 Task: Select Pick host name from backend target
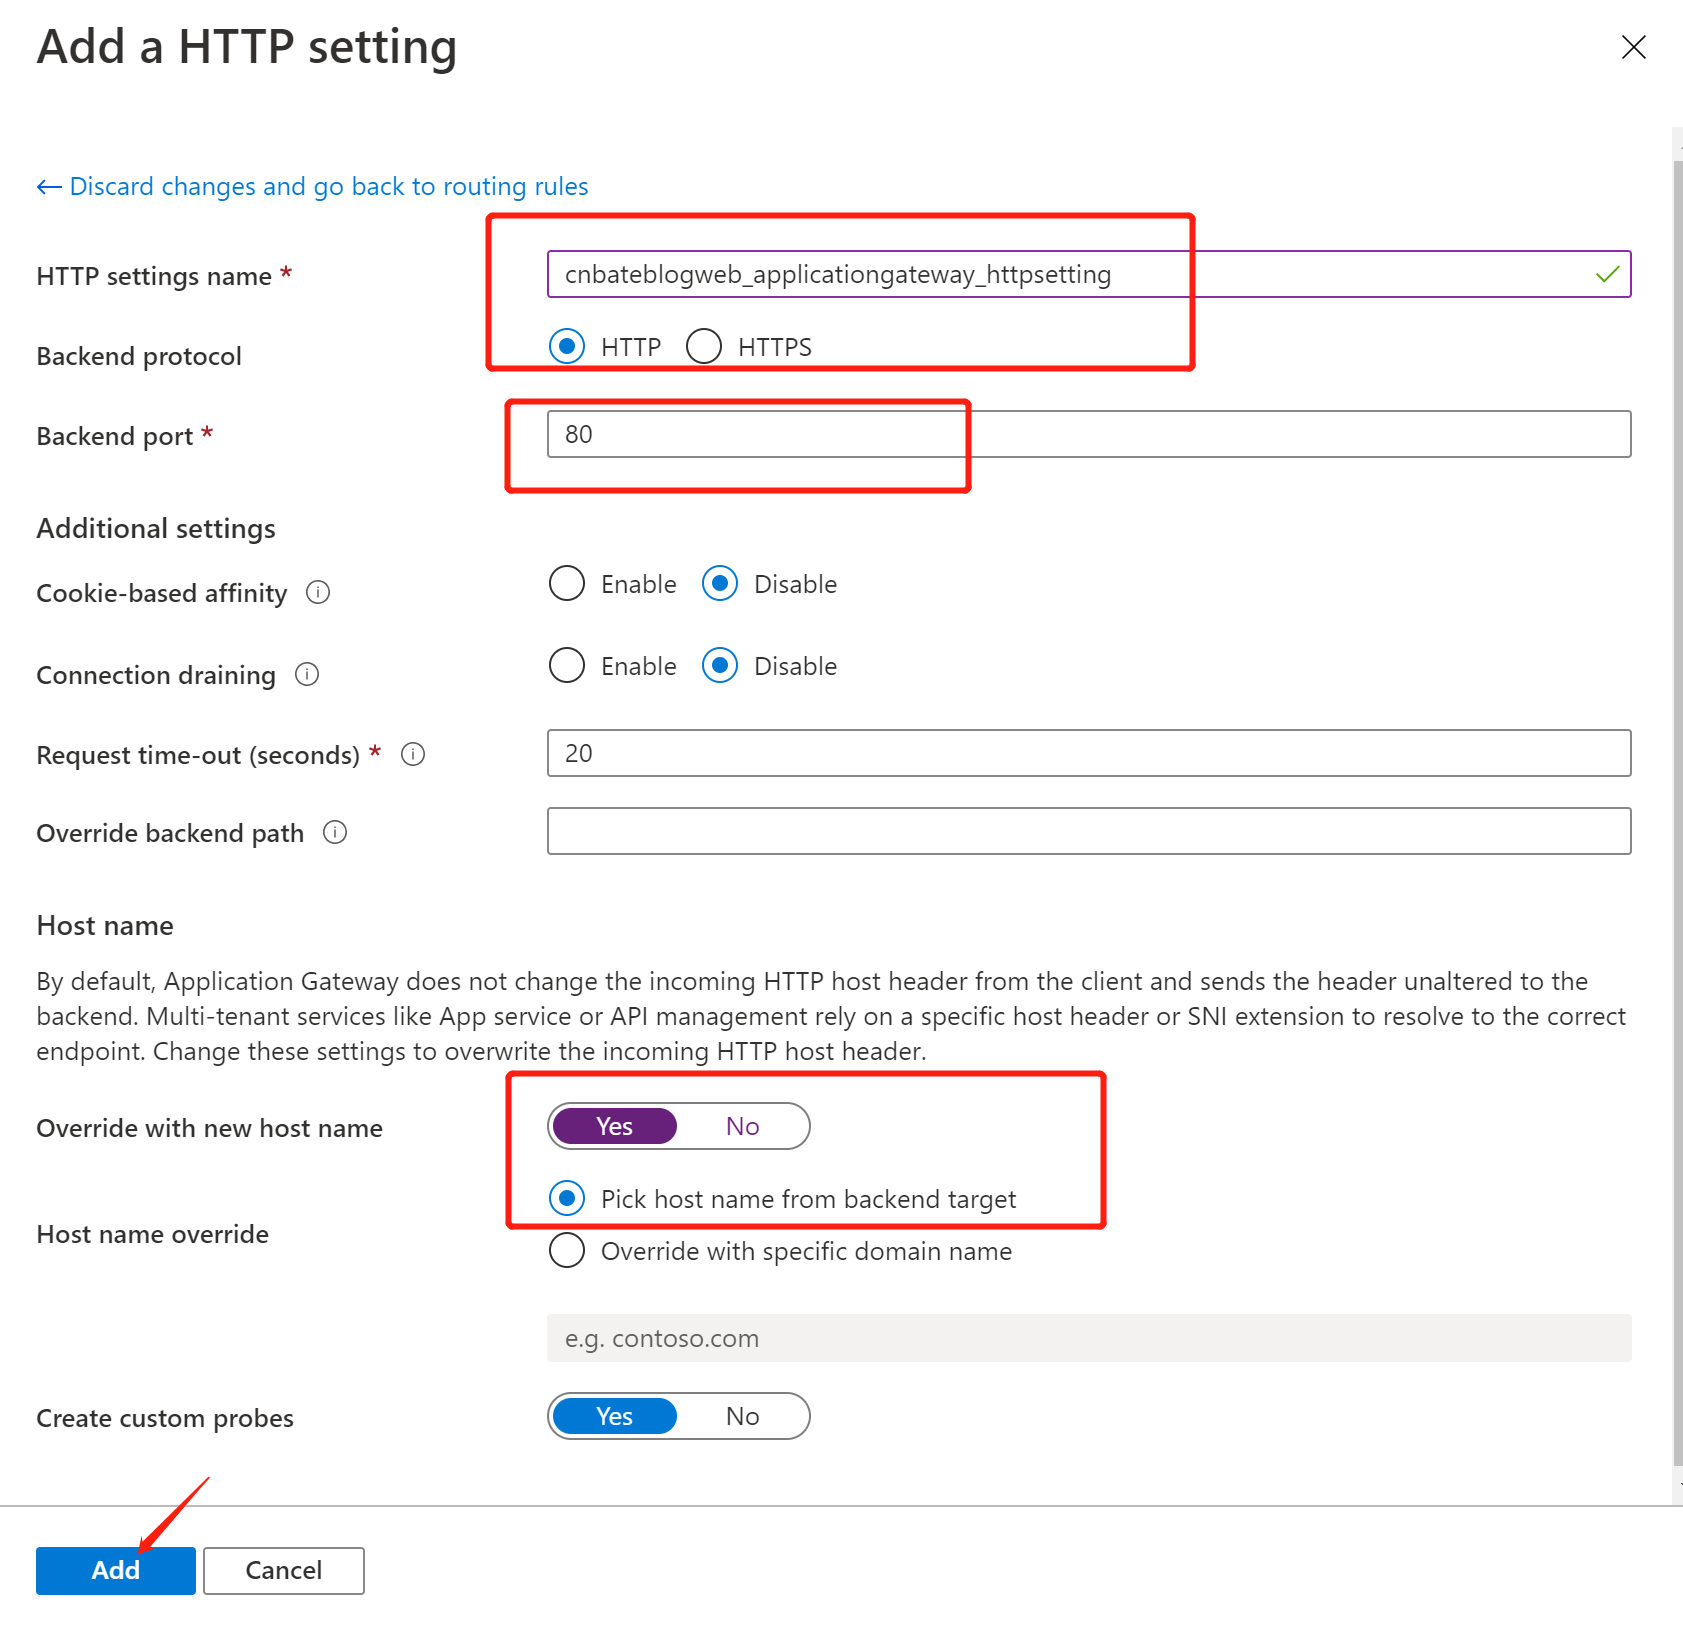(567, 1198)
